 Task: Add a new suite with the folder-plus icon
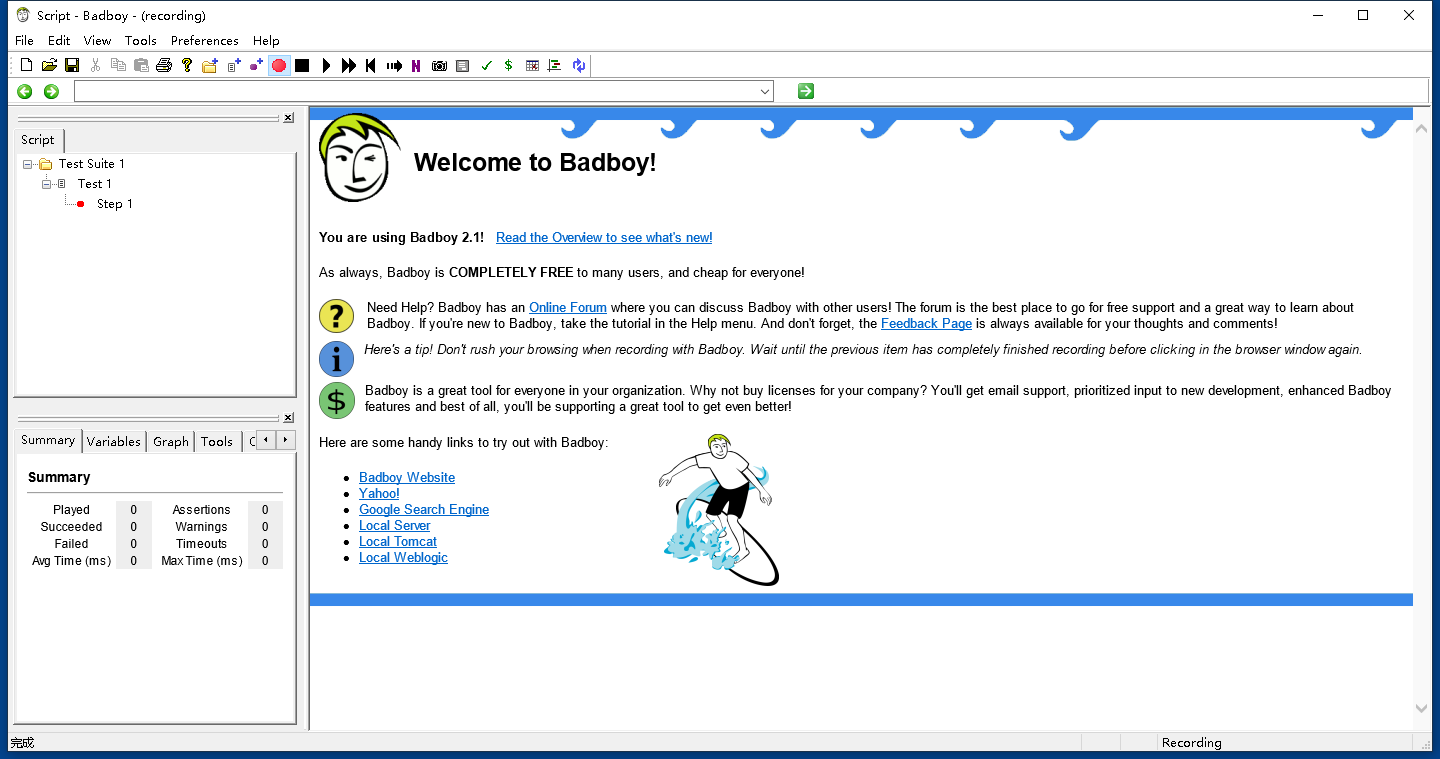point(210,66)
